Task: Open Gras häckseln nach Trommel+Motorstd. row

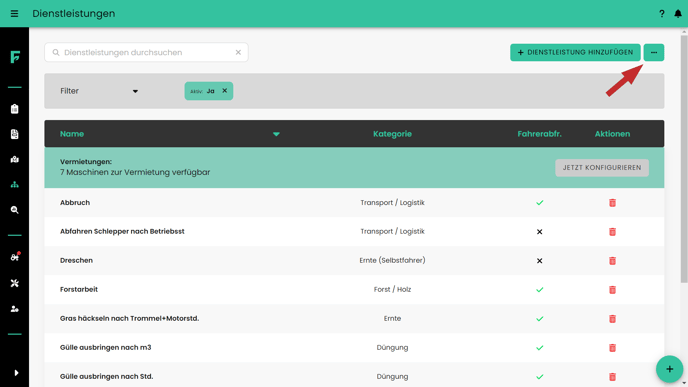Action: (354, 319)
